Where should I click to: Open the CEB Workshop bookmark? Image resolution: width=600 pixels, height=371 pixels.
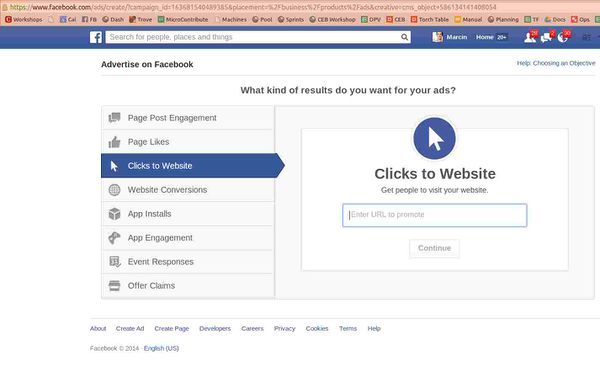point(332,19)
